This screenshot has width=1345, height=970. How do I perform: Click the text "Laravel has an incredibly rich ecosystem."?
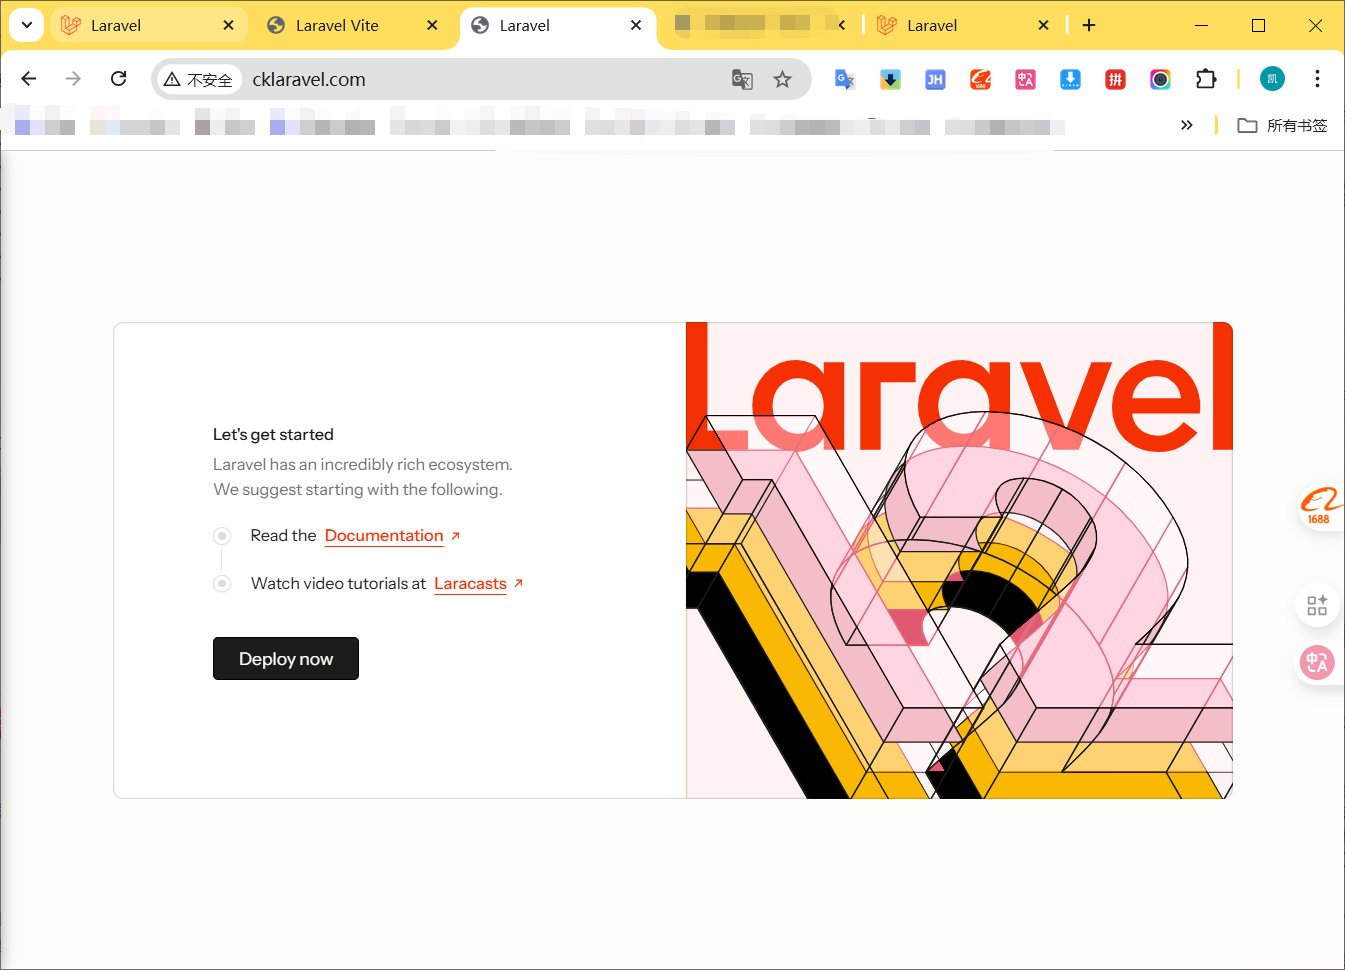[x=363, y=464]
